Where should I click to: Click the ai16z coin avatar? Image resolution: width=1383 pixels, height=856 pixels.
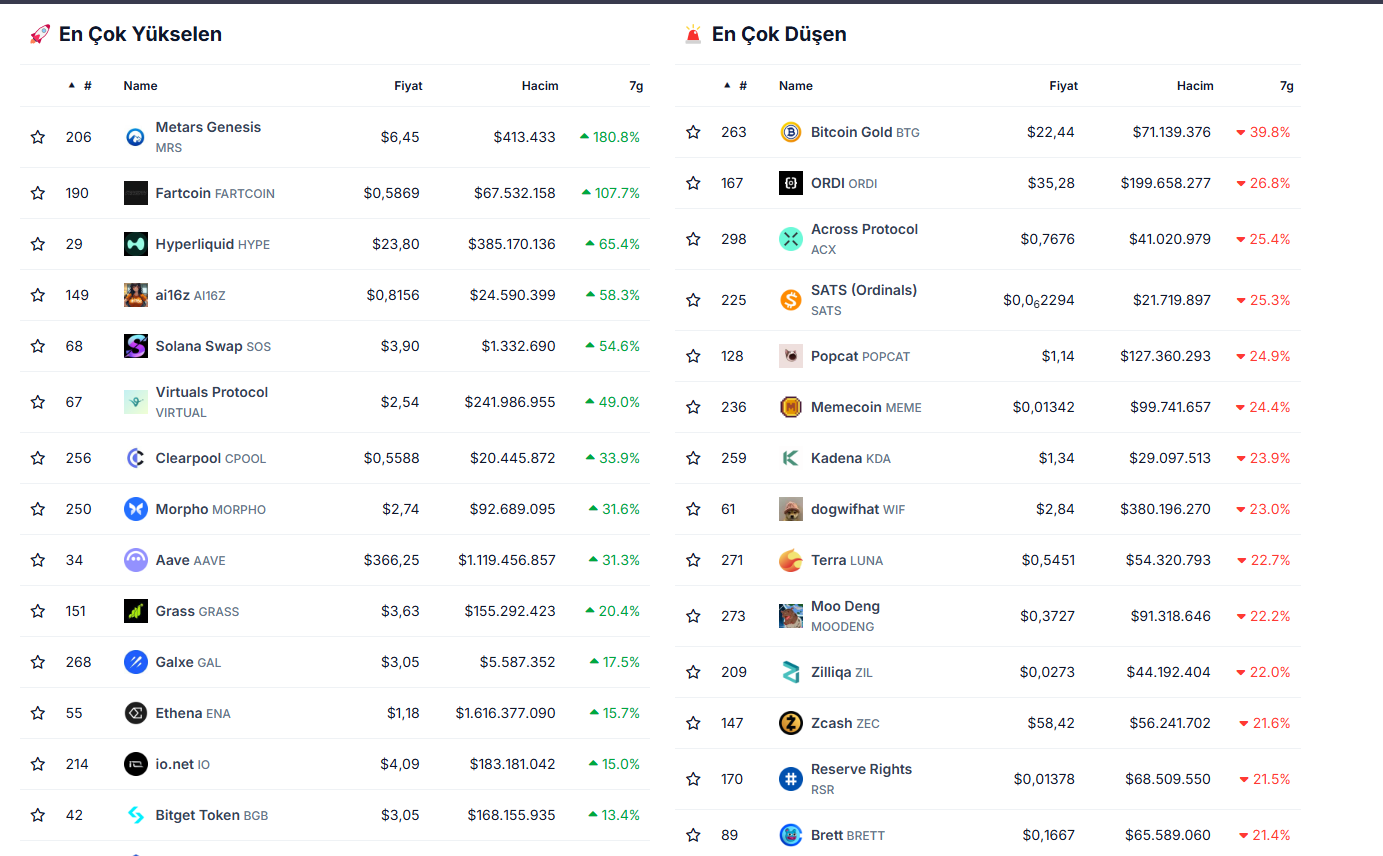[x=135, y=295]
